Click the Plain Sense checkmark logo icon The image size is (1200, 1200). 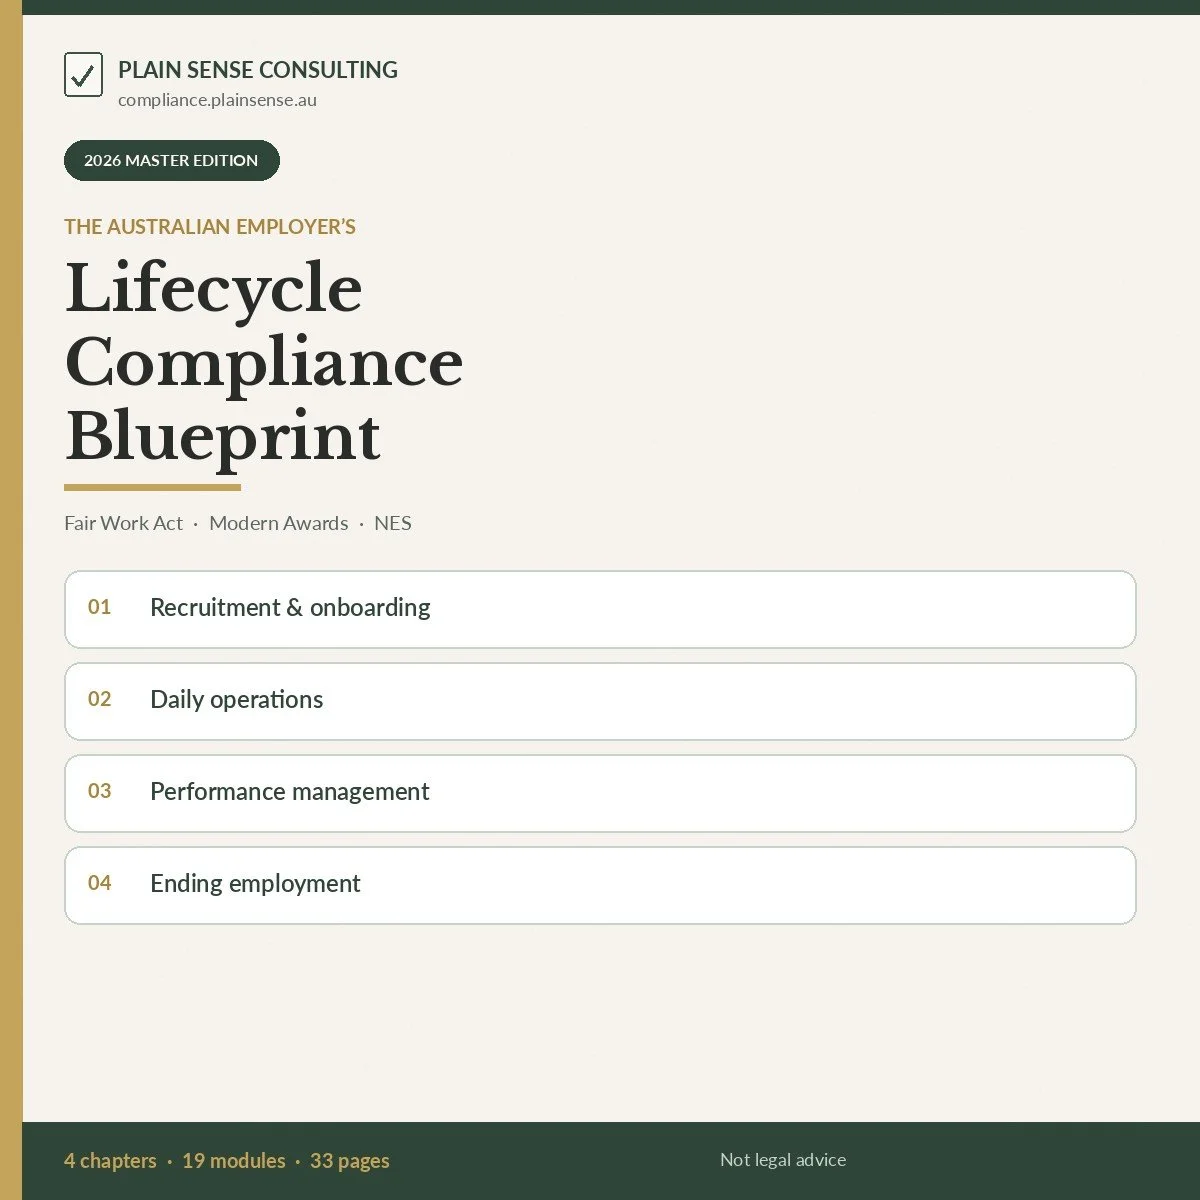(x=83, y=75)
